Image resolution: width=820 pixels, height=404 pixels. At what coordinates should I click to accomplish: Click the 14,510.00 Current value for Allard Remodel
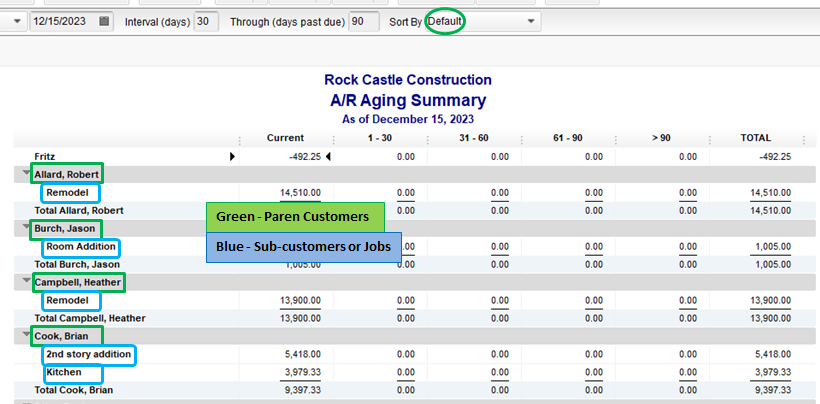coord(301,192)
